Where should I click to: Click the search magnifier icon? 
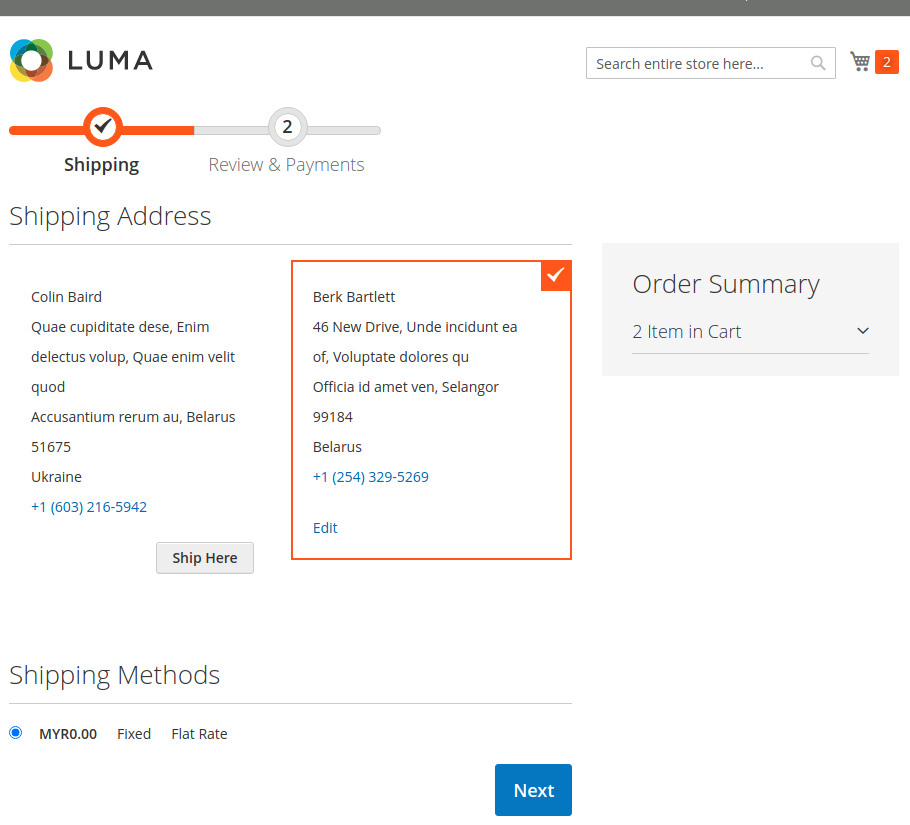pos(818,63)
